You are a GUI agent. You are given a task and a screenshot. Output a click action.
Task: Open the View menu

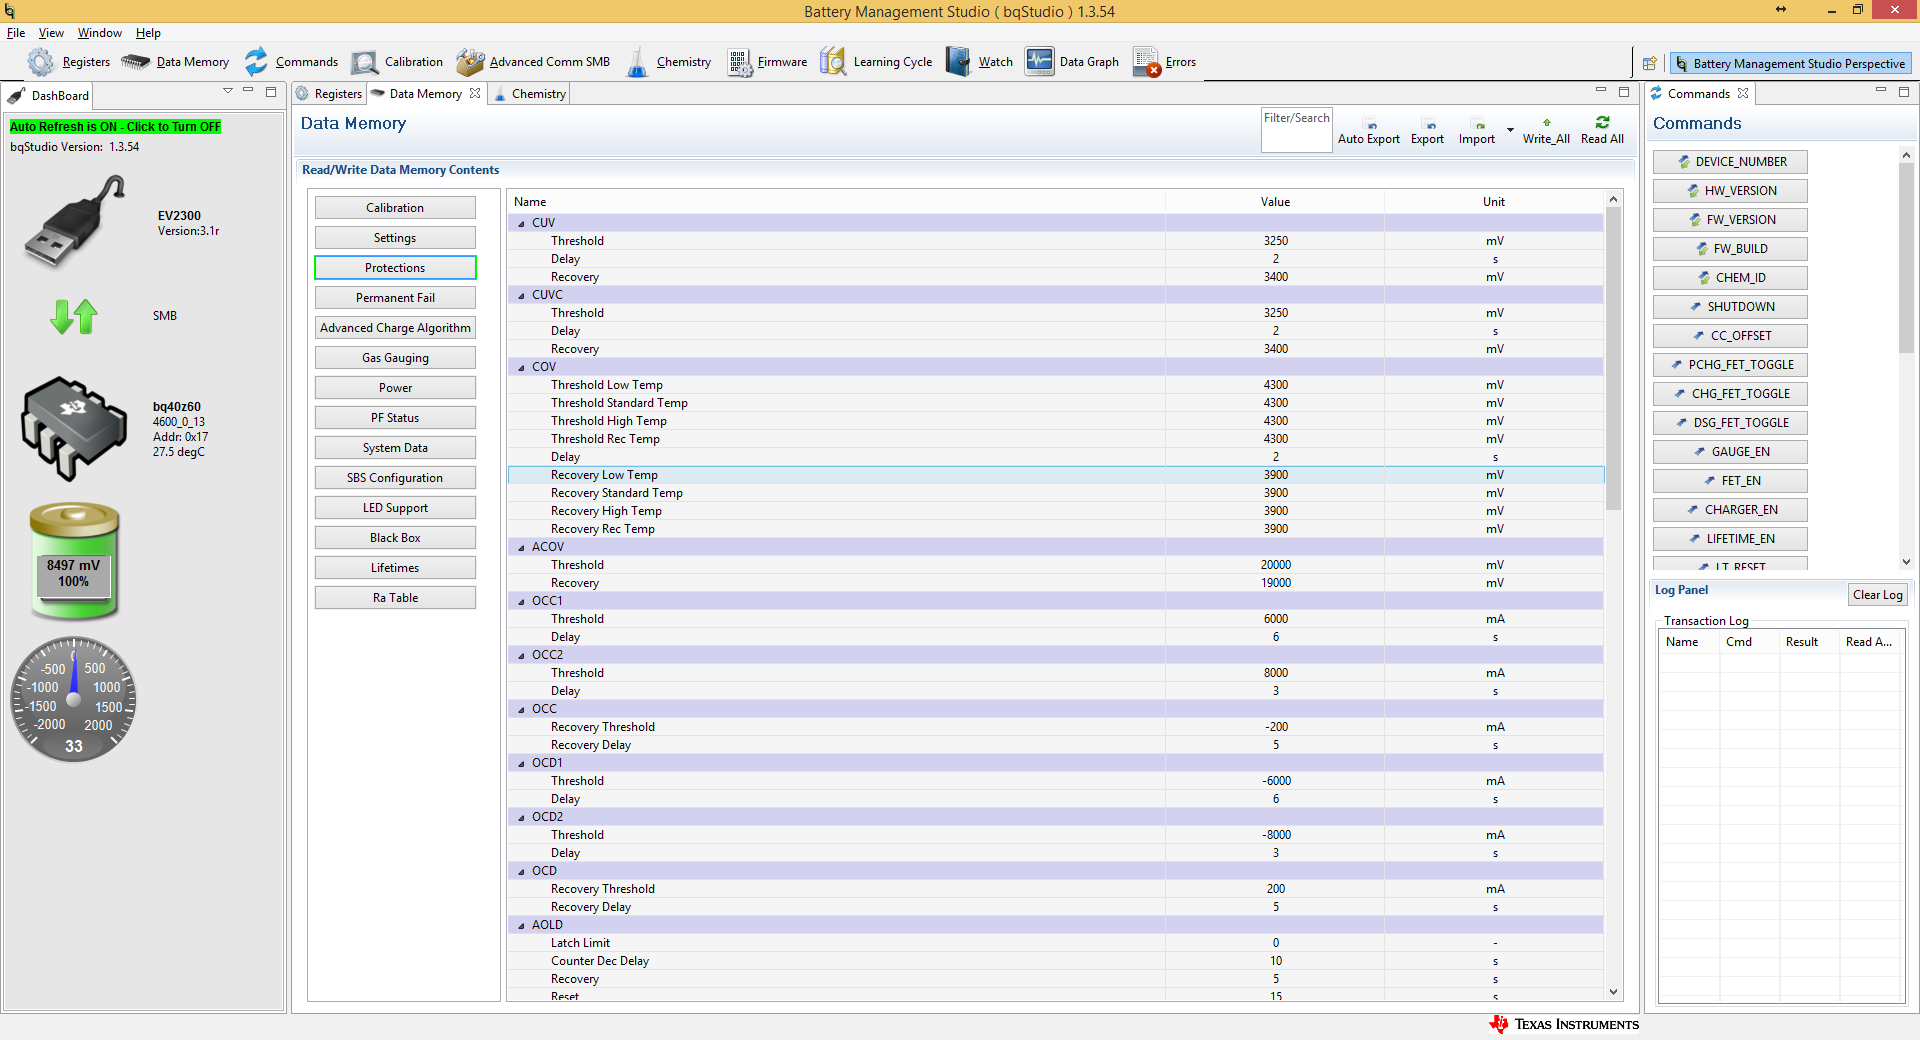tap(51, 33)
